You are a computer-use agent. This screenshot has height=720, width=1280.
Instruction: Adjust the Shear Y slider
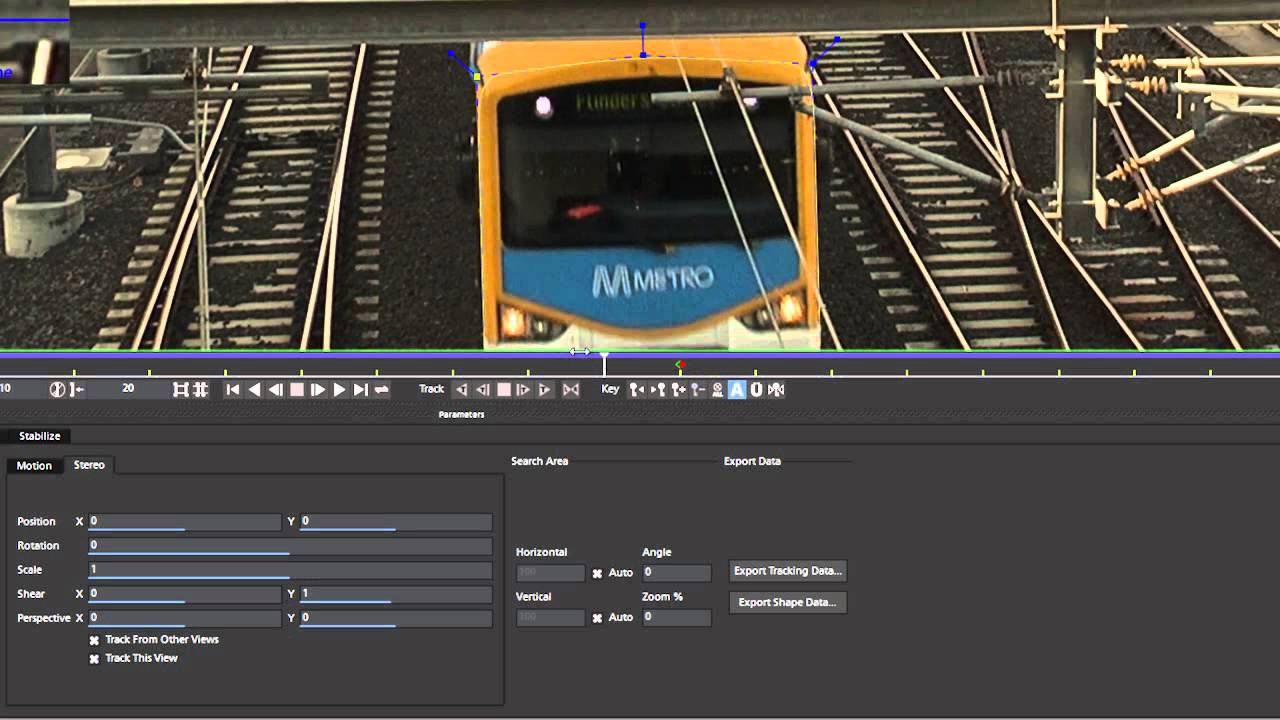point(396,594)
